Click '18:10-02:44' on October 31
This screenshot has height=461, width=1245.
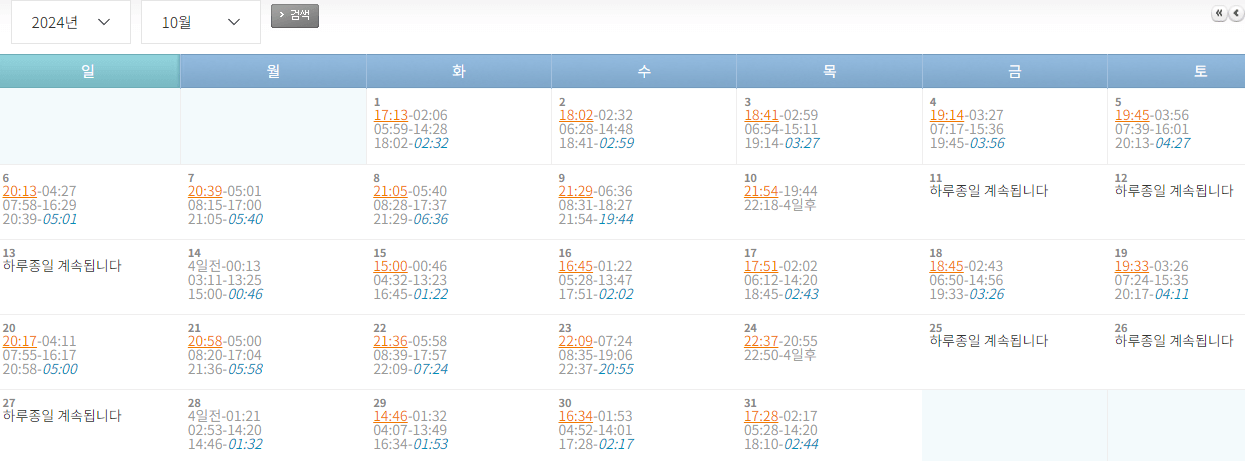(781, 445)
